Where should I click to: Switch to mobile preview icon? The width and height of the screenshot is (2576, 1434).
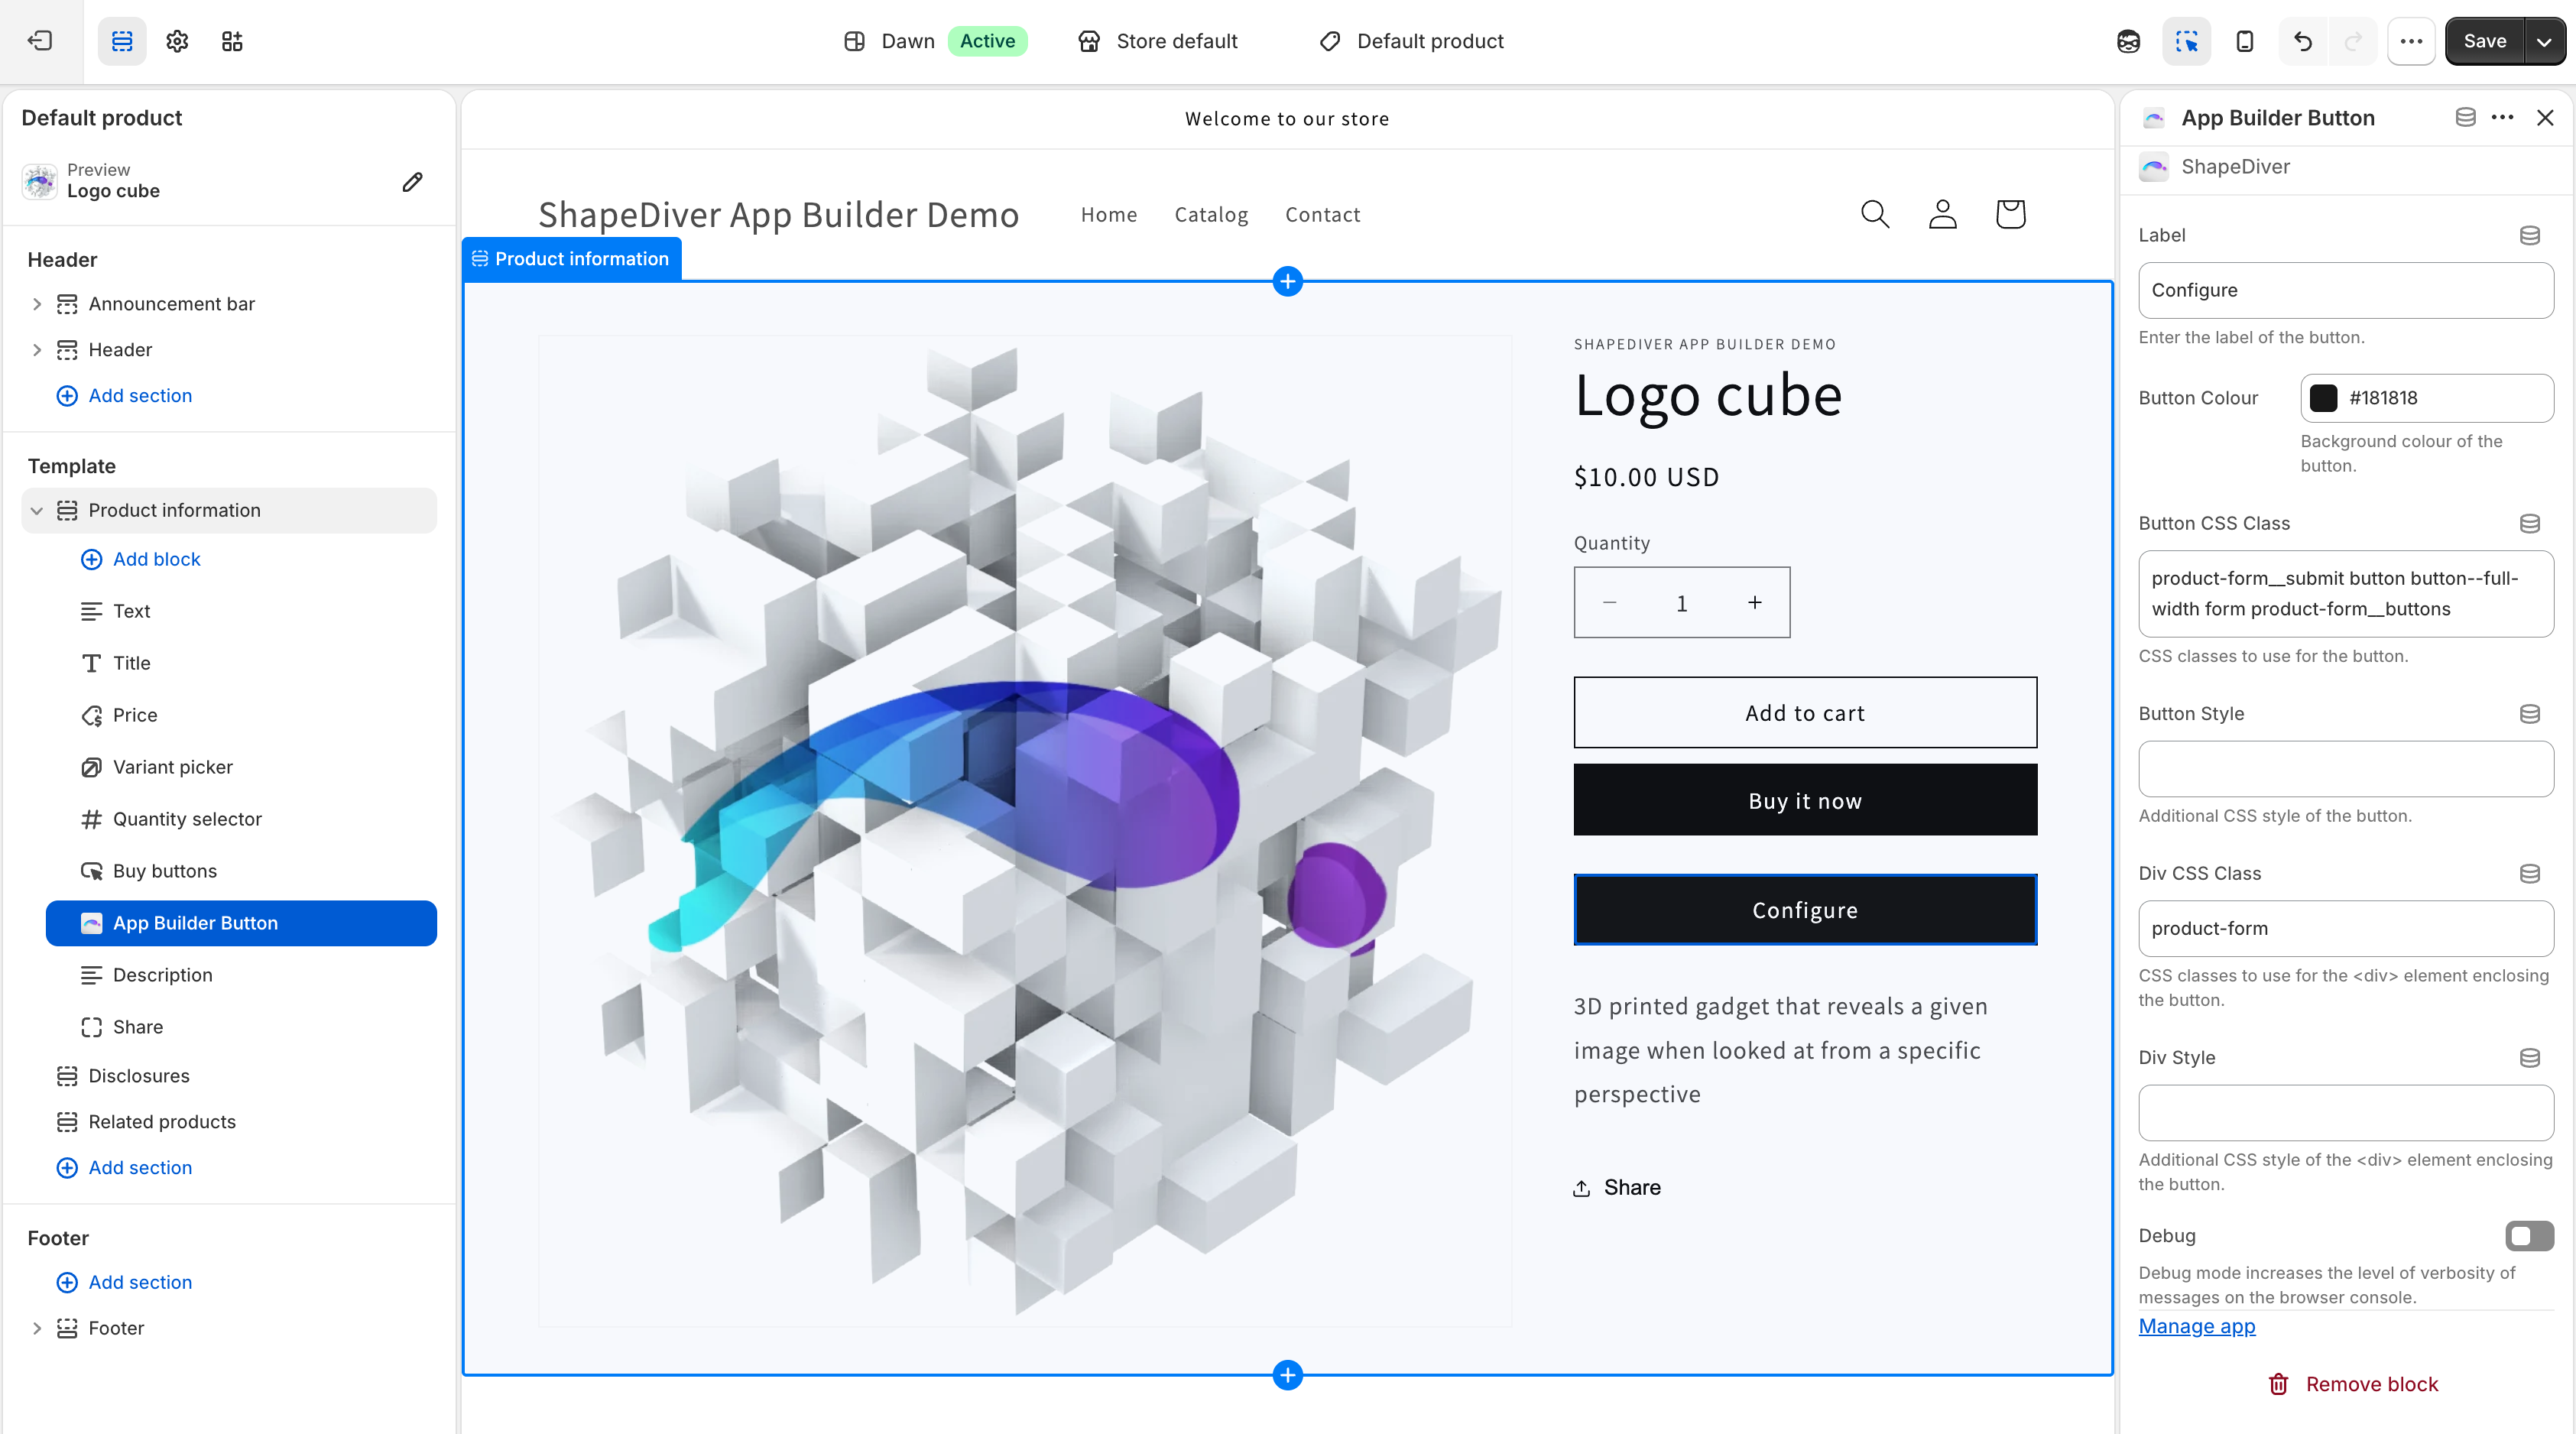point(2245,41)
